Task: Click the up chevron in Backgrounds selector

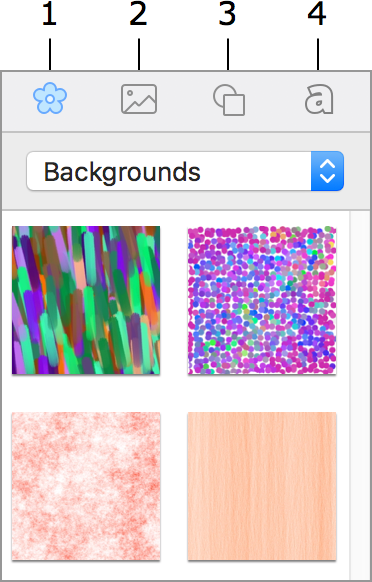Action: (327, 163)
